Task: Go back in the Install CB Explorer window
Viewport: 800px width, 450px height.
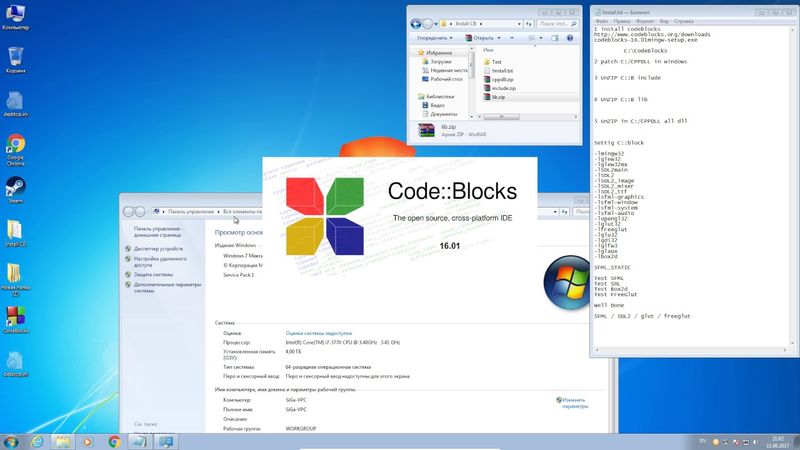Action: tap(416, 23)
